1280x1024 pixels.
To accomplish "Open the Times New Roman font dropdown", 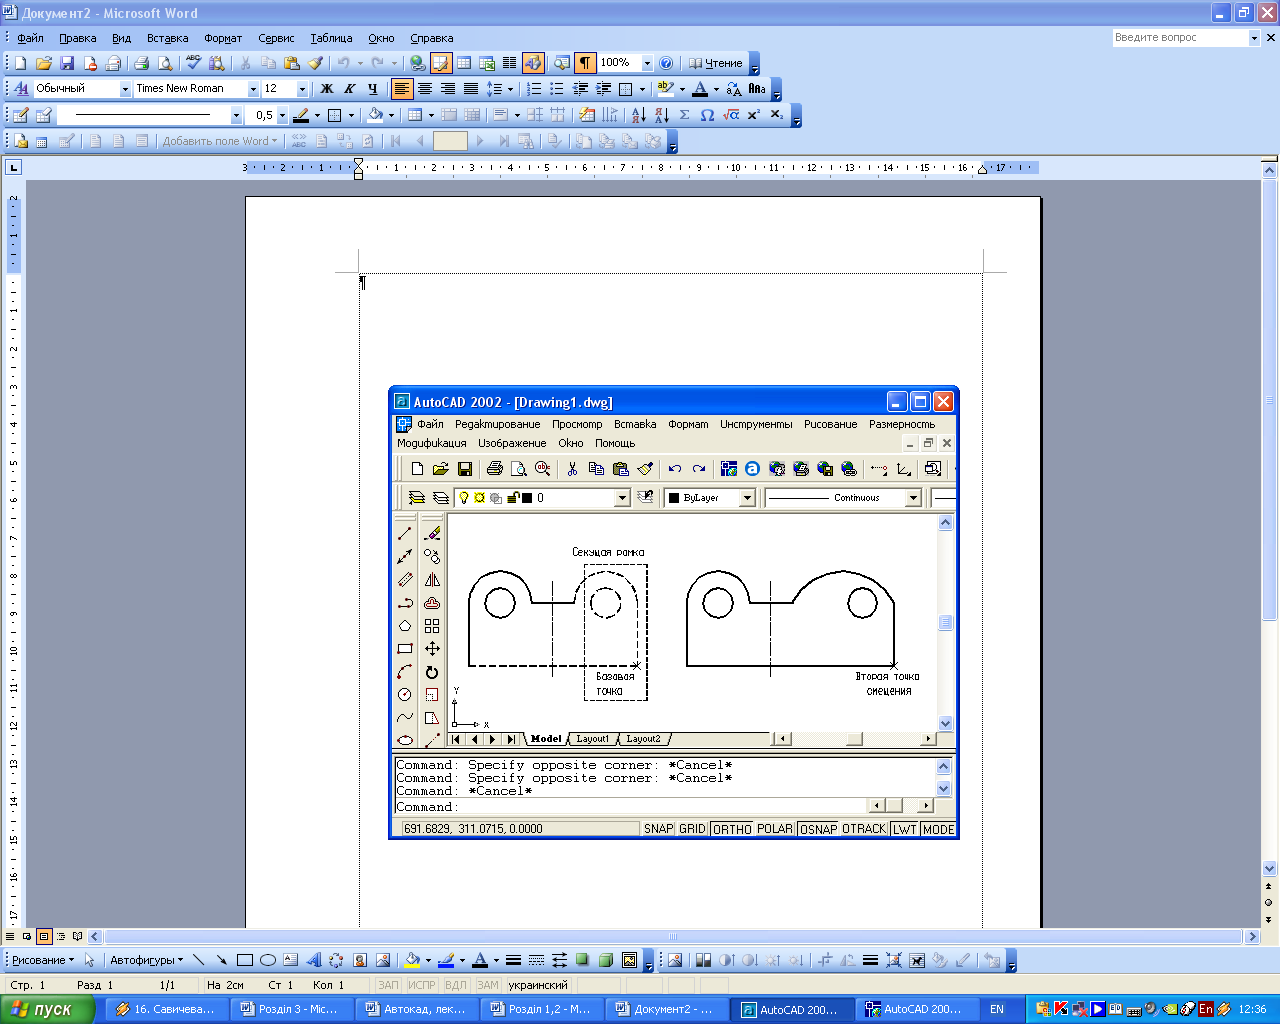I will (x=253, y=89).
